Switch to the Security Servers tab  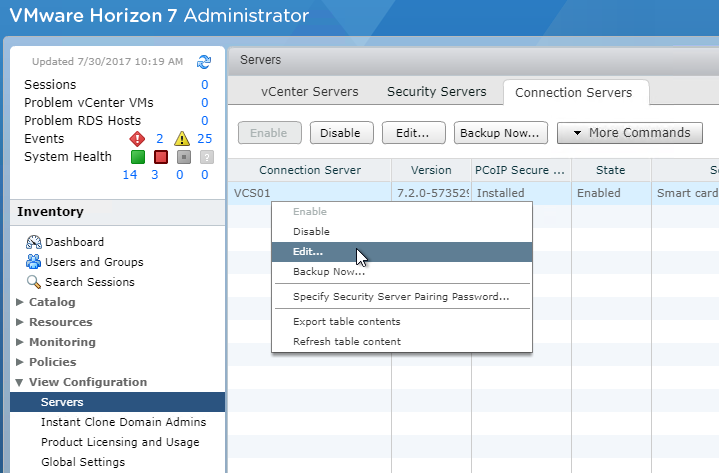[x=437, y=92]
